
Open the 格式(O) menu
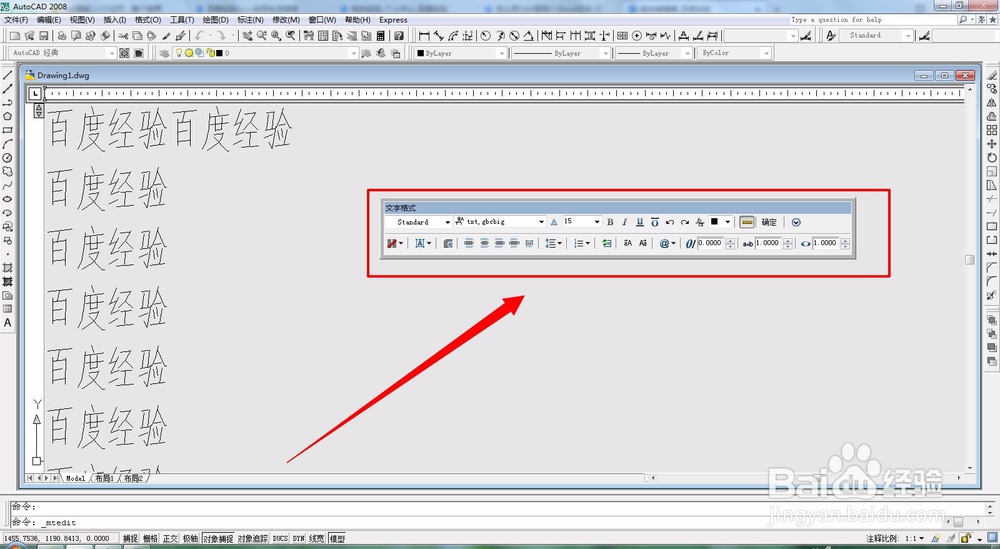148,20
